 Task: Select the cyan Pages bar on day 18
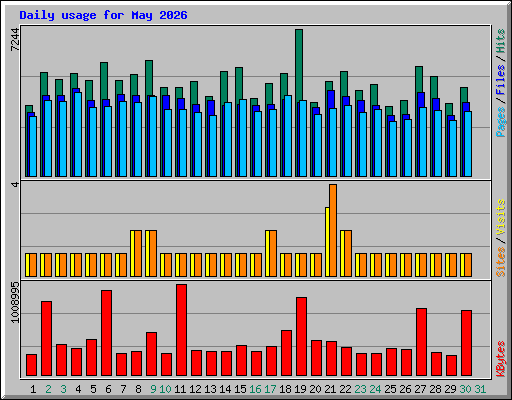tap(288, 136)
